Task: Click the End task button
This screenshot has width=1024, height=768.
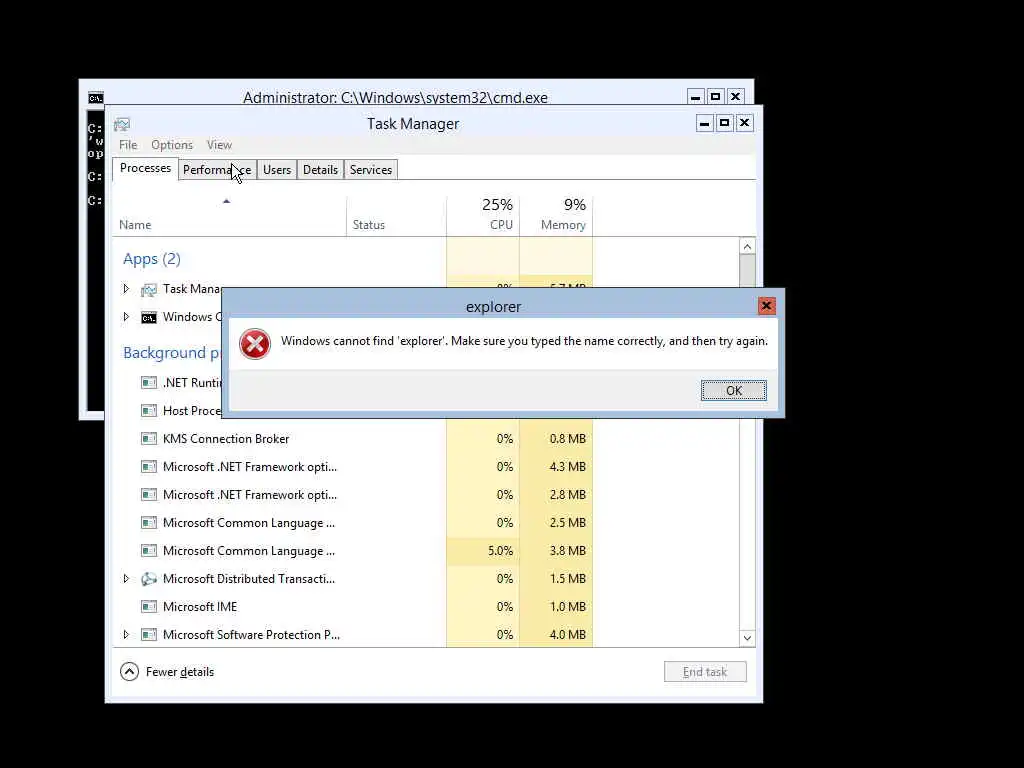Action: pos(705,672)
